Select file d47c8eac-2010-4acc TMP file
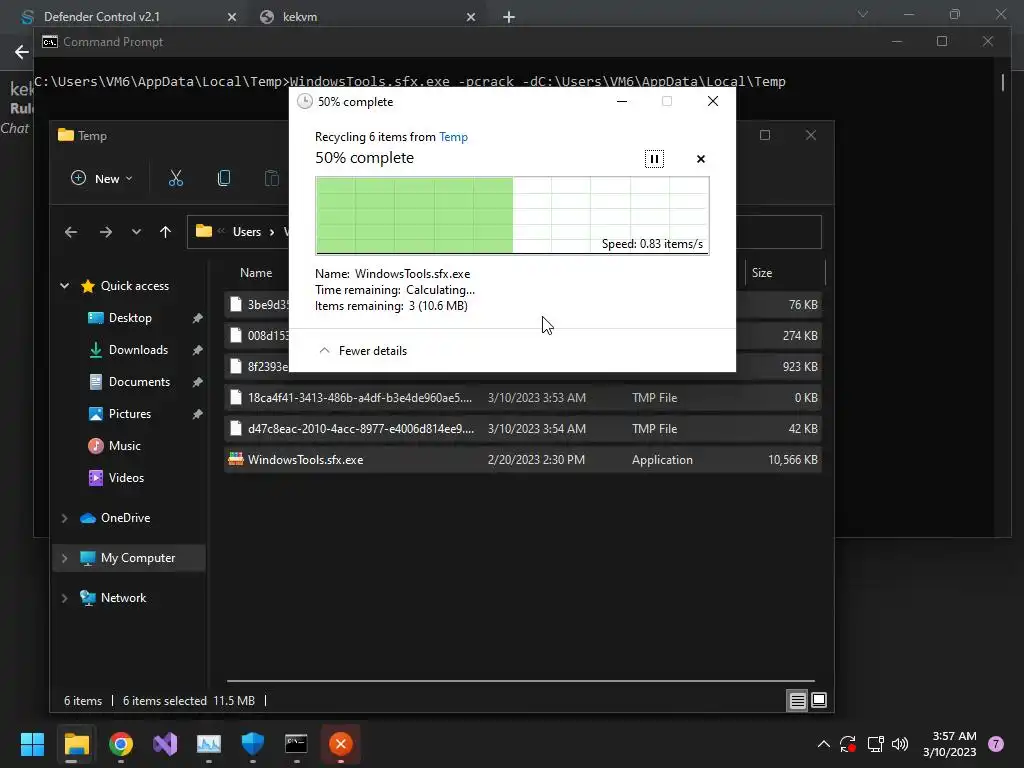 tap(522, 429)
